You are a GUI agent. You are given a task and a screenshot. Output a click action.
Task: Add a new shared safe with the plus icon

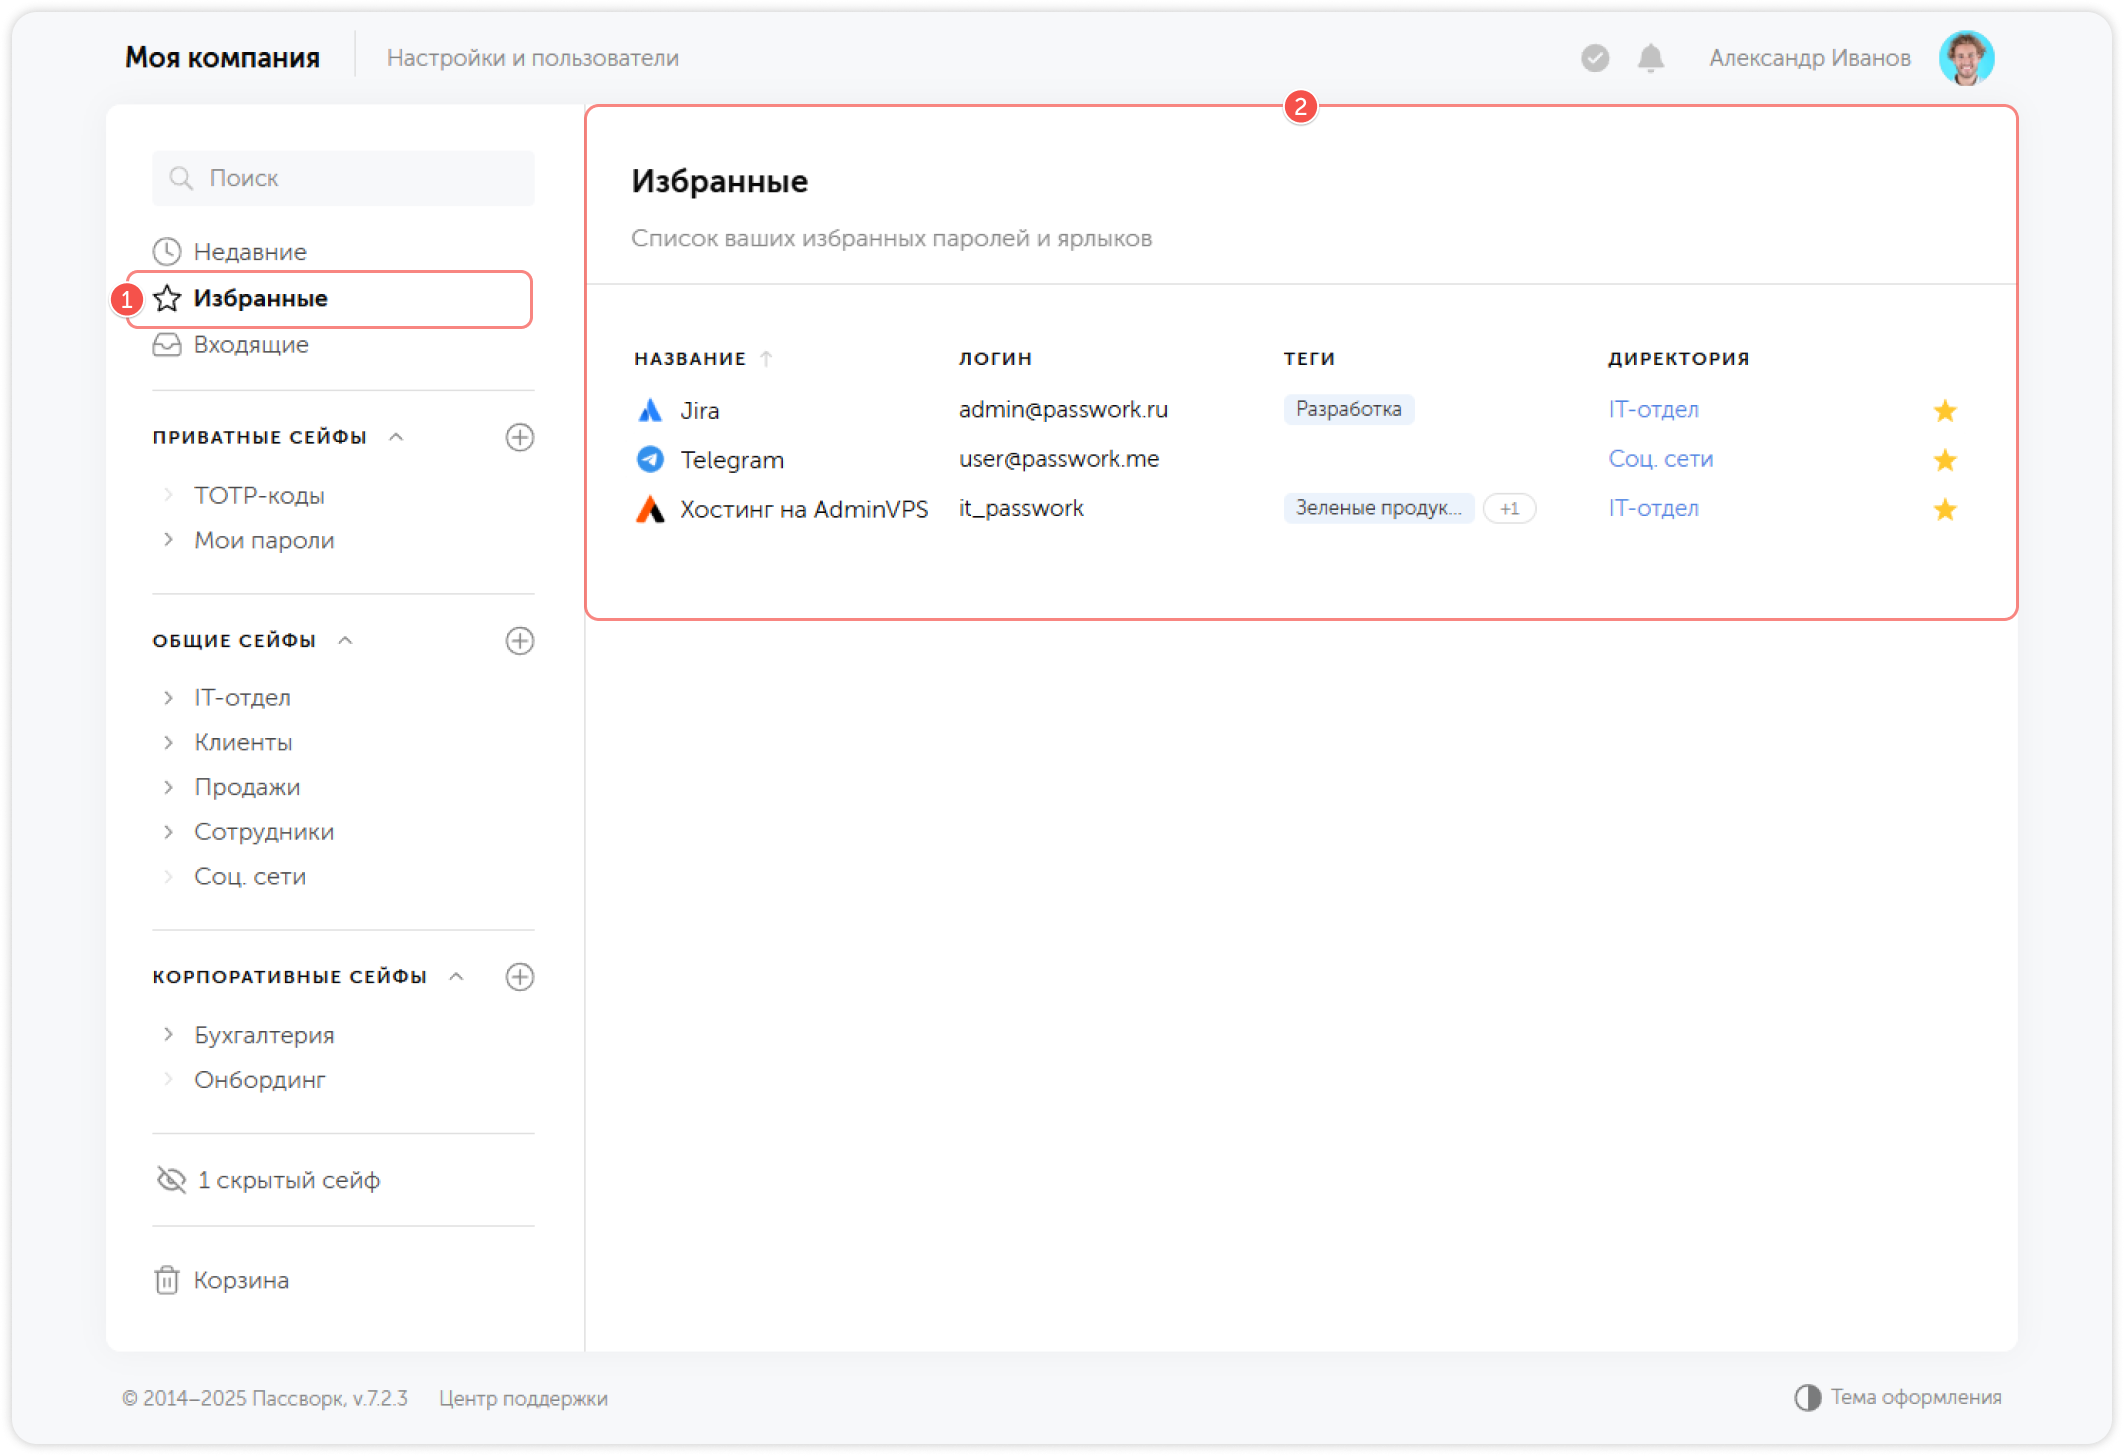point(519,641)
